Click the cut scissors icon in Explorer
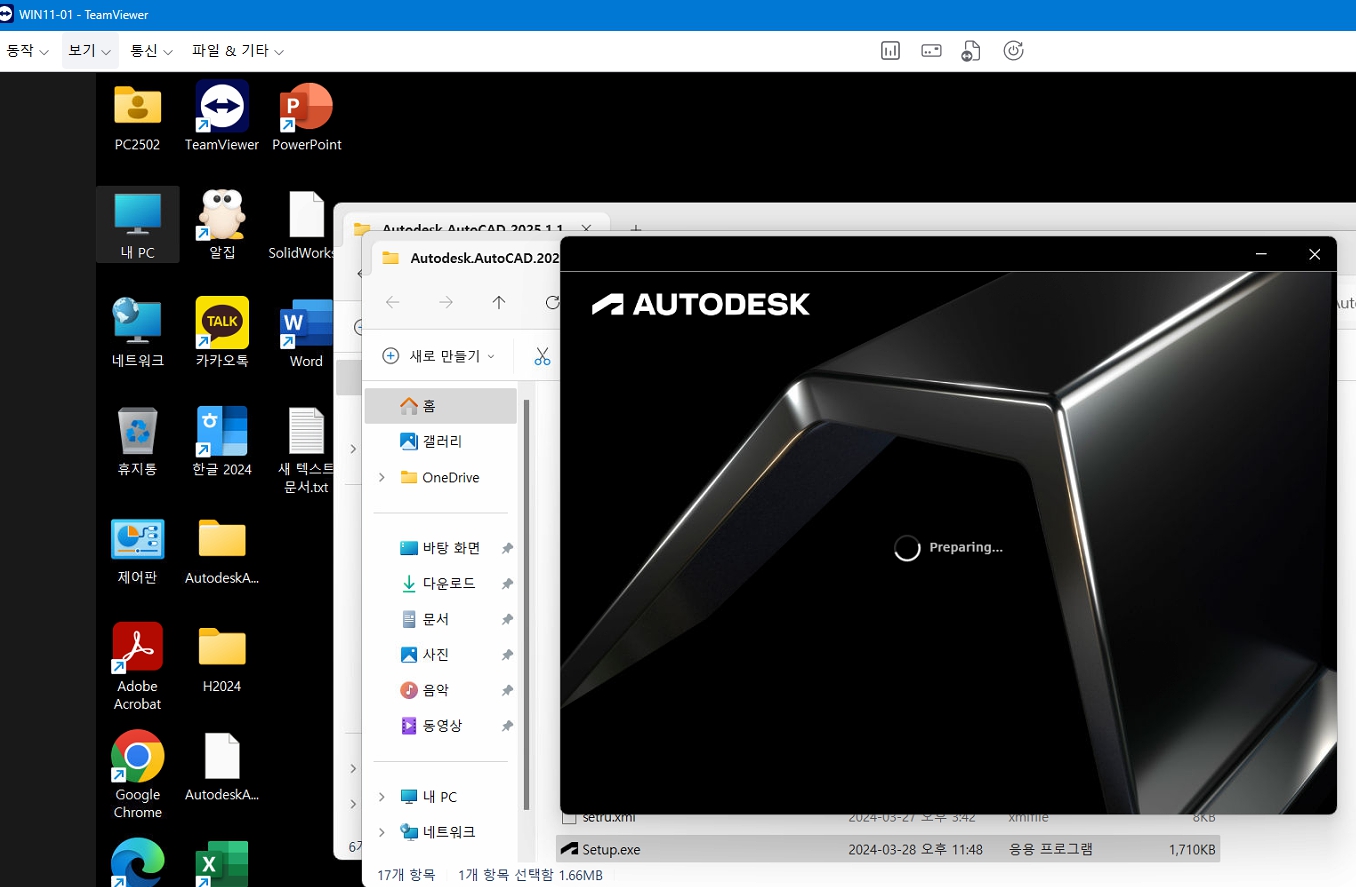The image size is (1356, 887). (542, 356)
